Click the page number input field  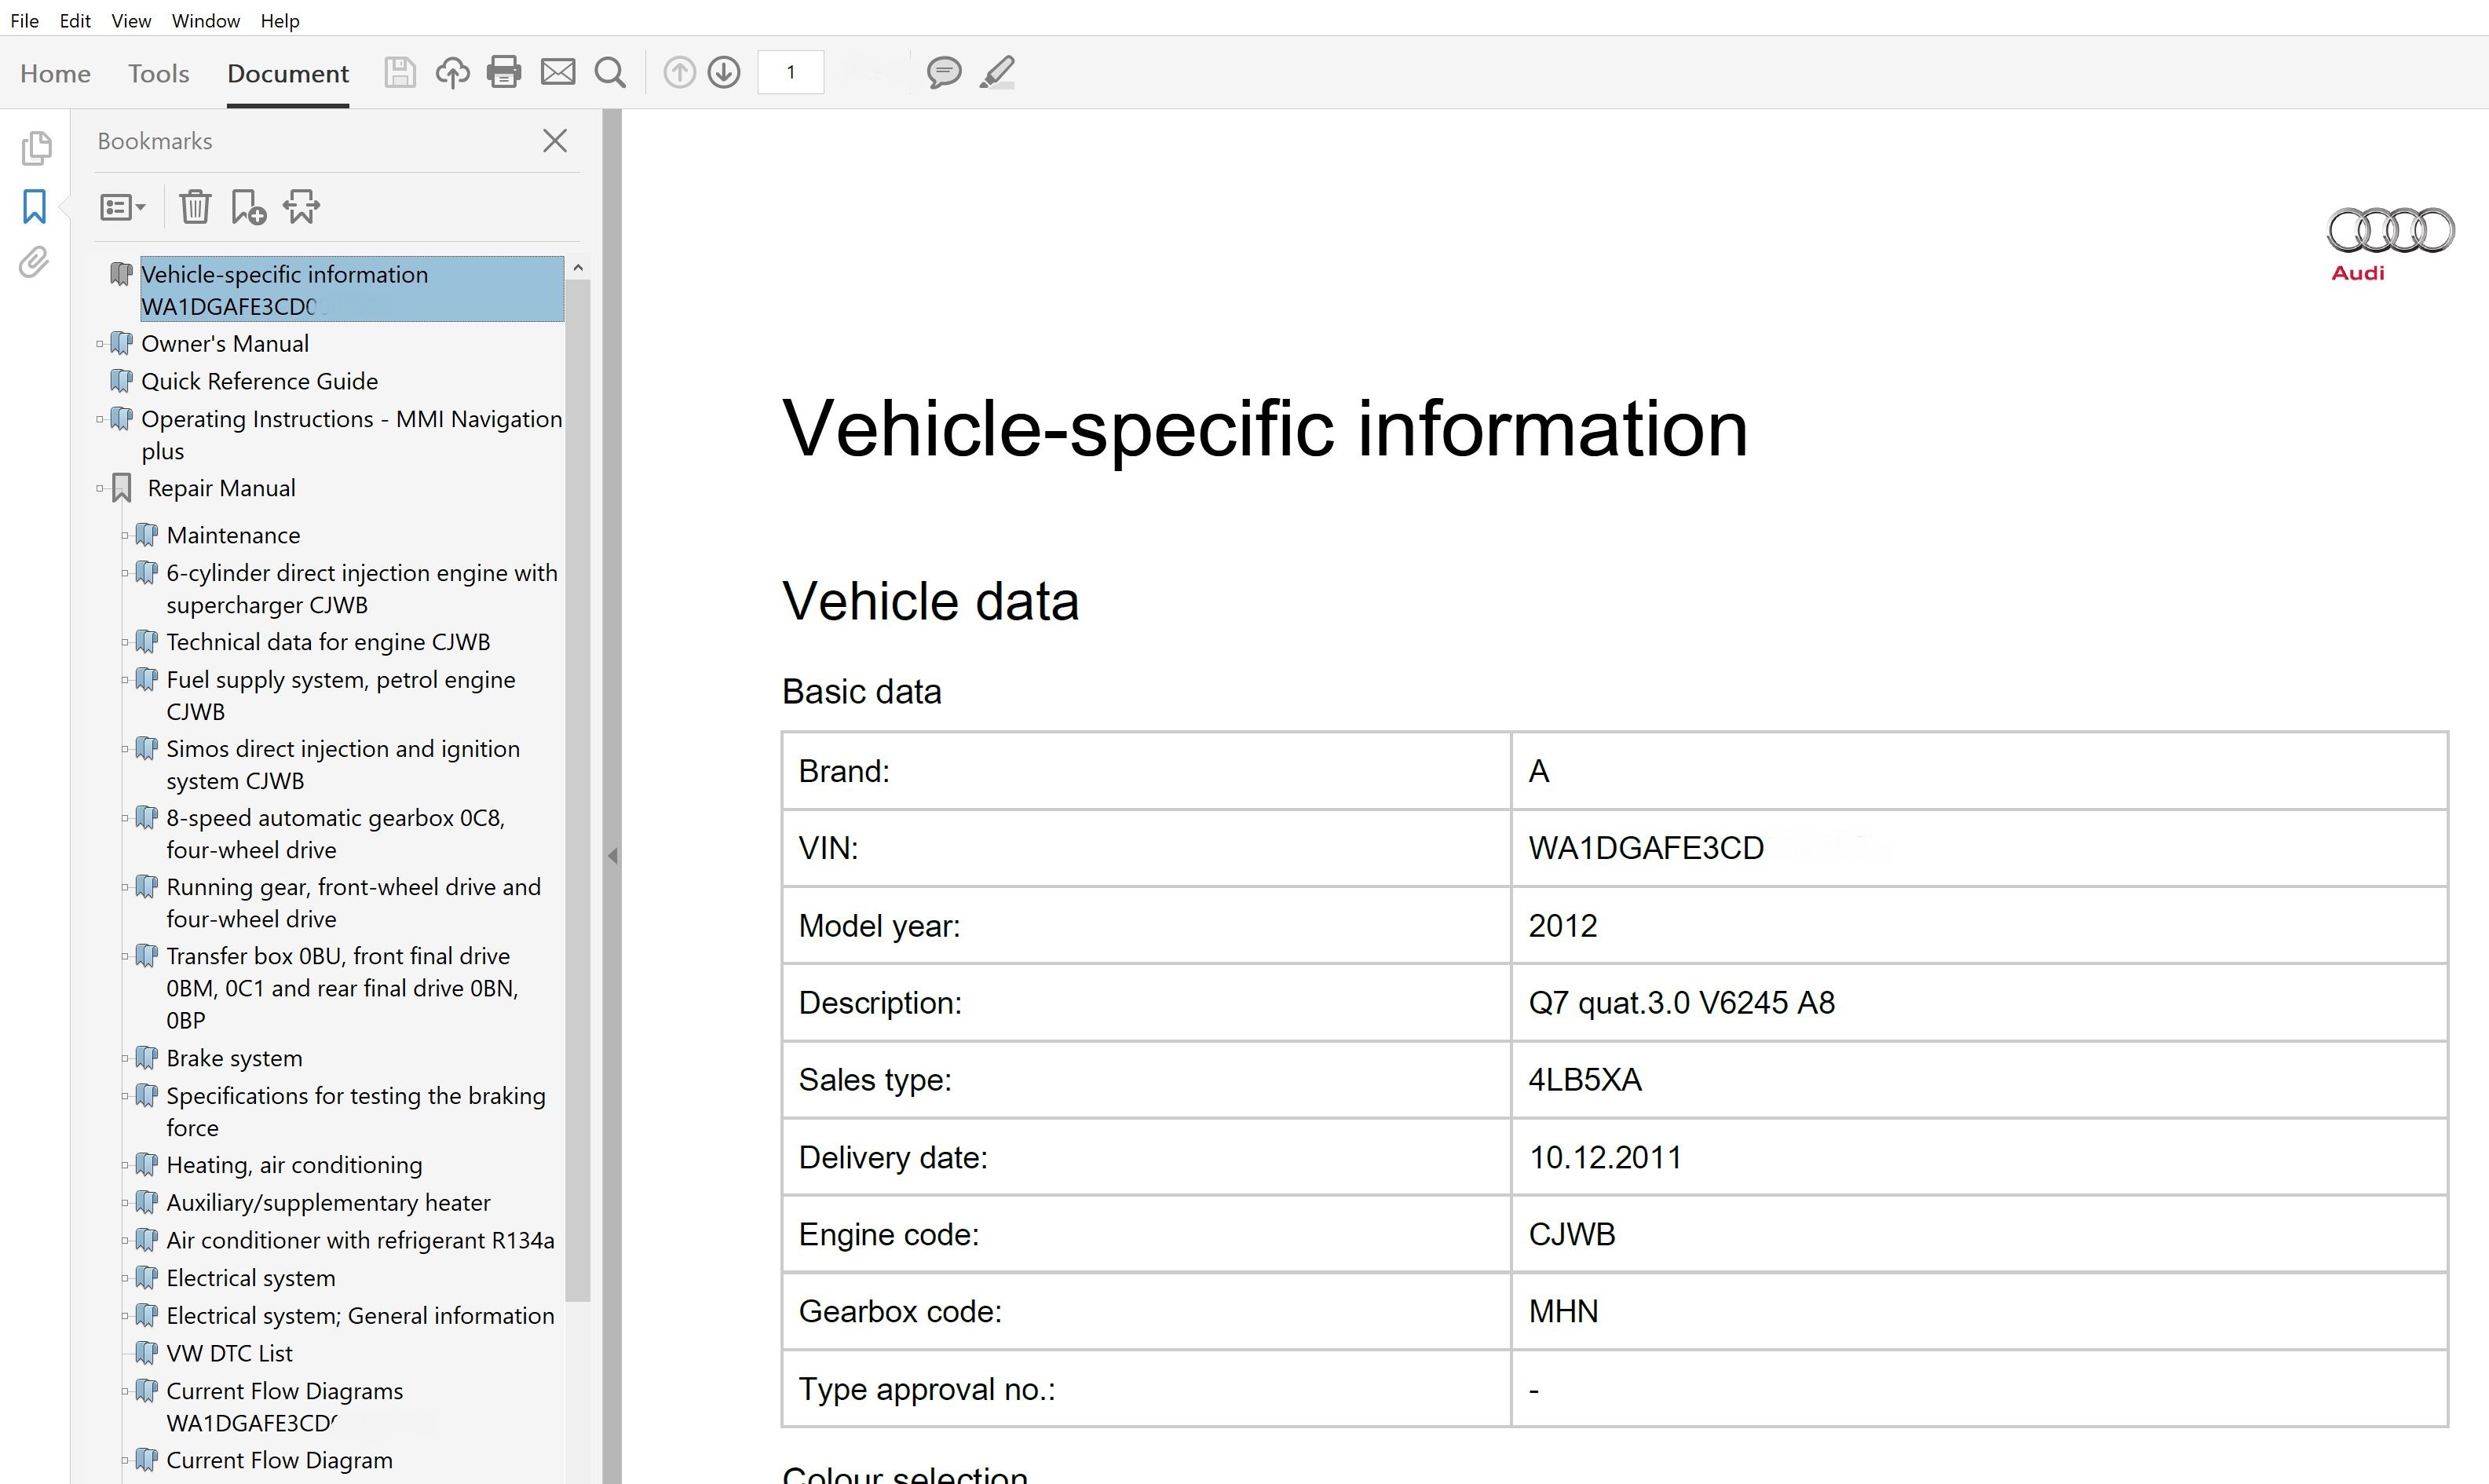[790, 71]
